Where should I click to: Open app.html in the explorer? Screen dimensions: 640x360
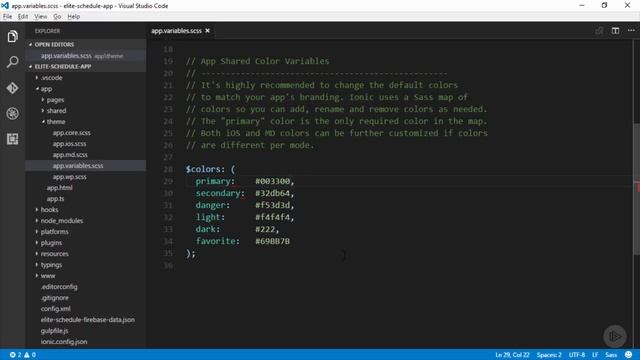coord(60,188)
